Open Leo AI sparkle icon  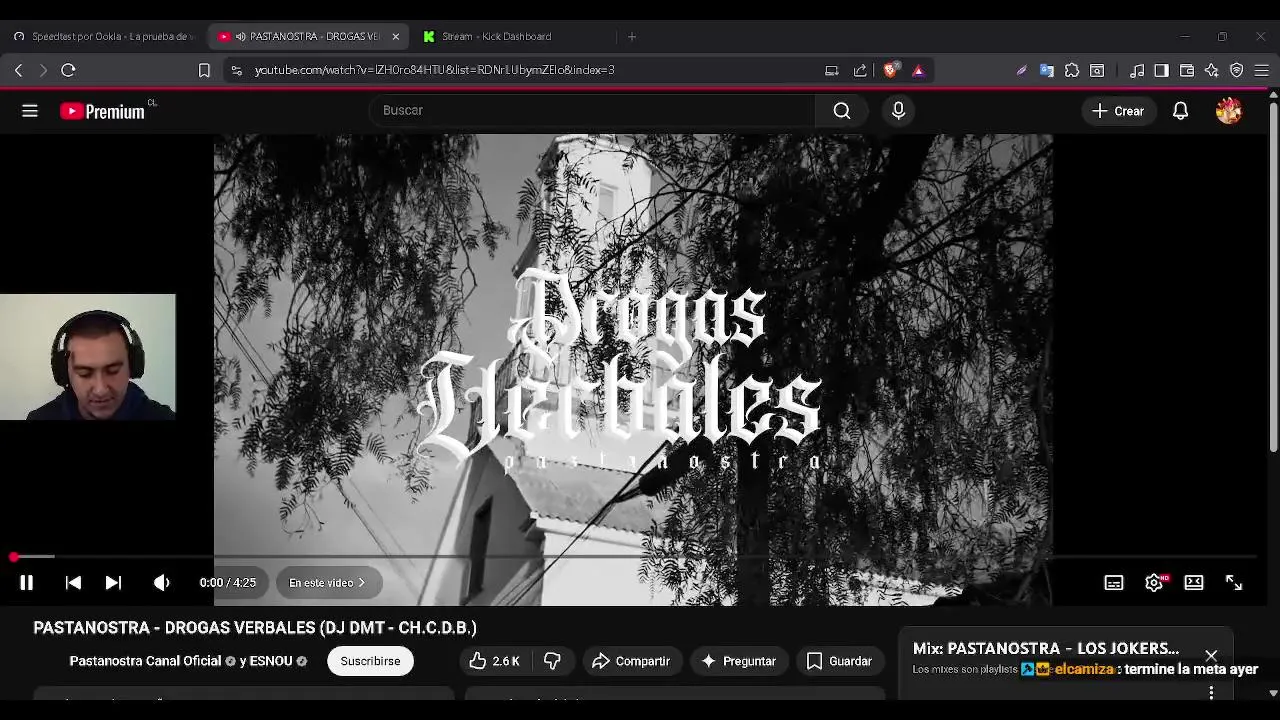pos(1212,70)
